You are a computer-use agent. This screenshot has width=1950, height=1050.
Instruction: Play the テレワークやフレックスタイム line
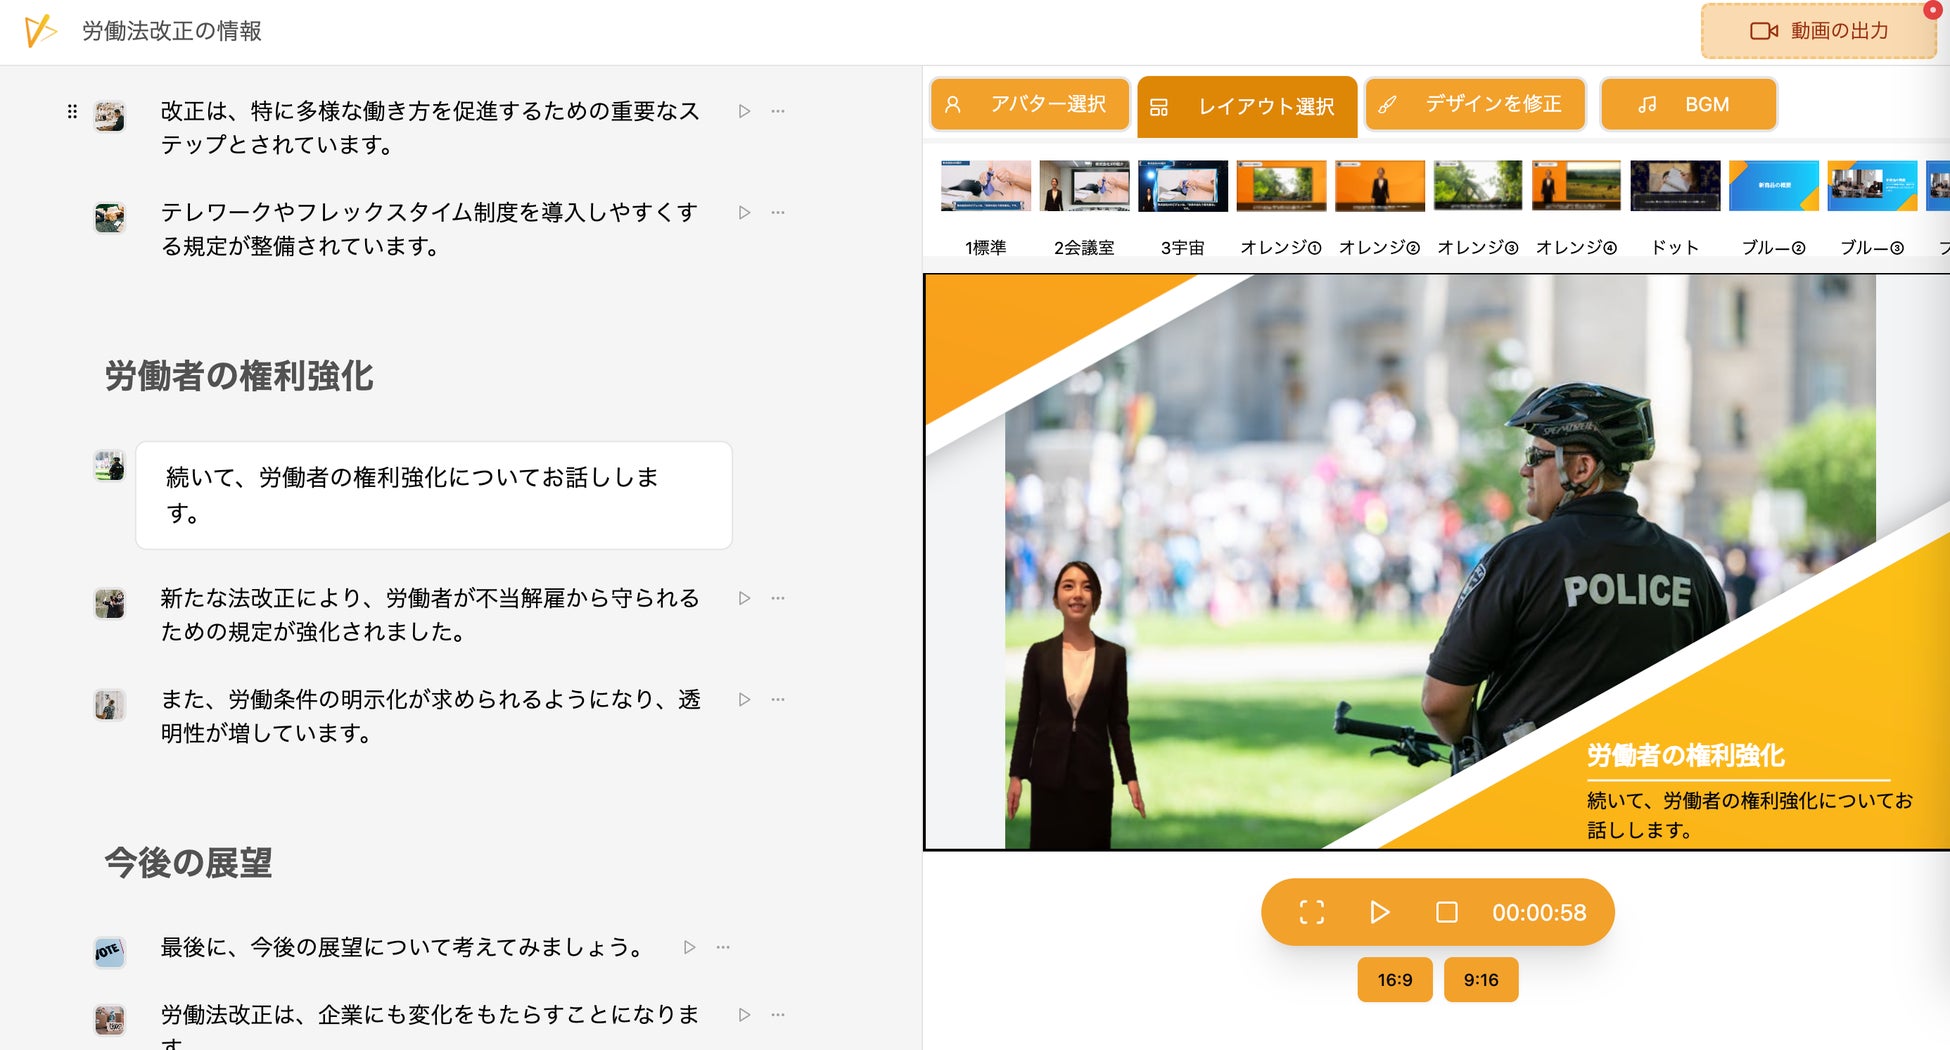(744, 212)
